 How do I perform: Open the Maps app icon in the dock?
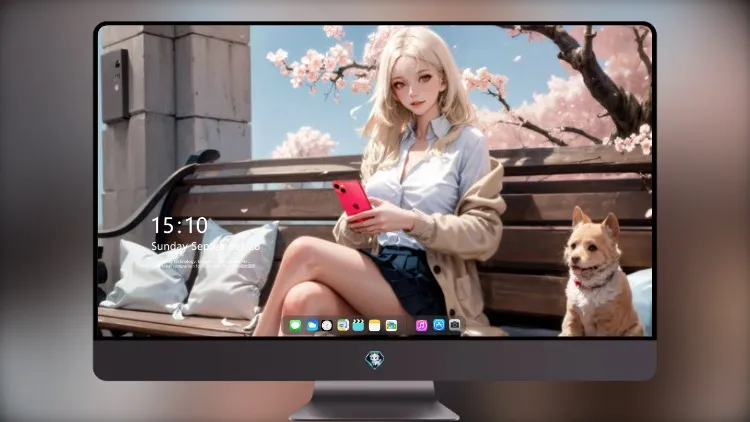[342, 325]
